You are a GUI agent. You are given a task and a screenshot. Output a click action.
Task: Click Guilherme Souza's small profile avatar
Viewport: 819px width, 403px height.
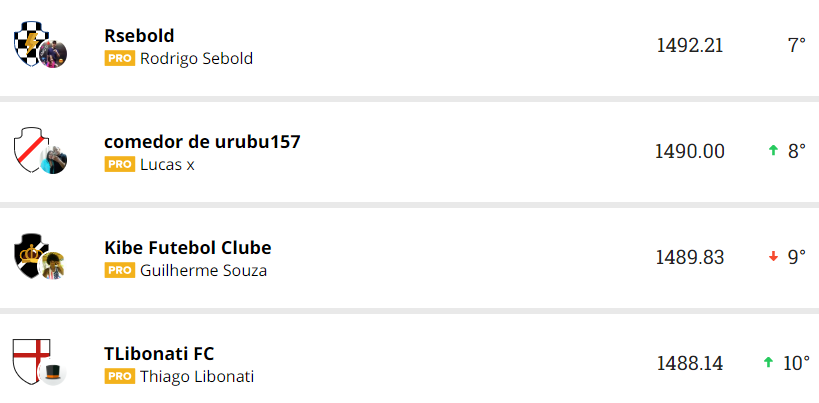click(54, 266)
